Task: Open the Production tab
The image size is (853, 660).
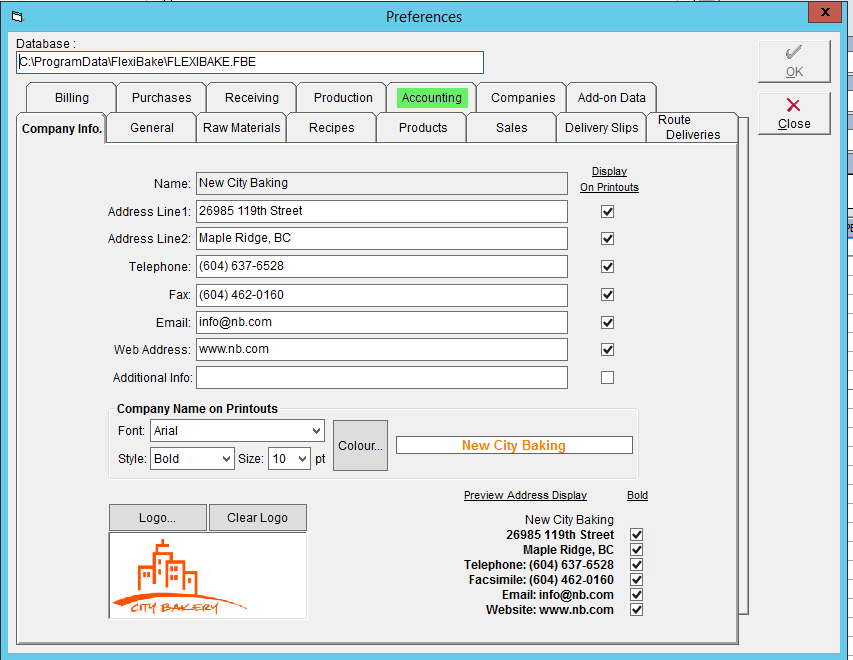Action: point(343,97)
